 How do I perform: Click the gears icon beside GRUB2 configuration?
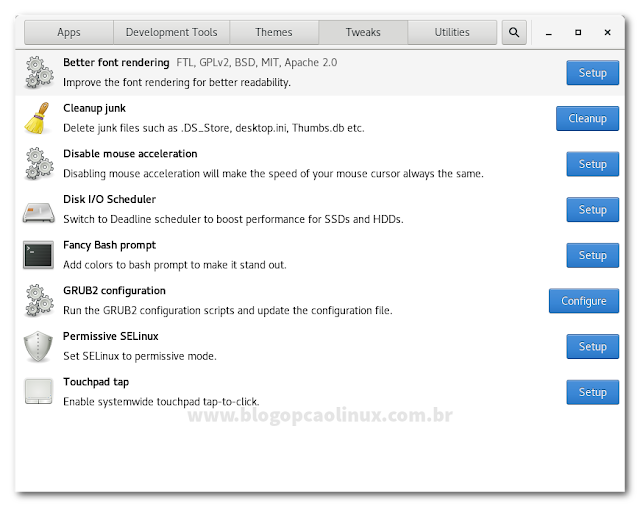pyautogui.click(x=39, y=301)
